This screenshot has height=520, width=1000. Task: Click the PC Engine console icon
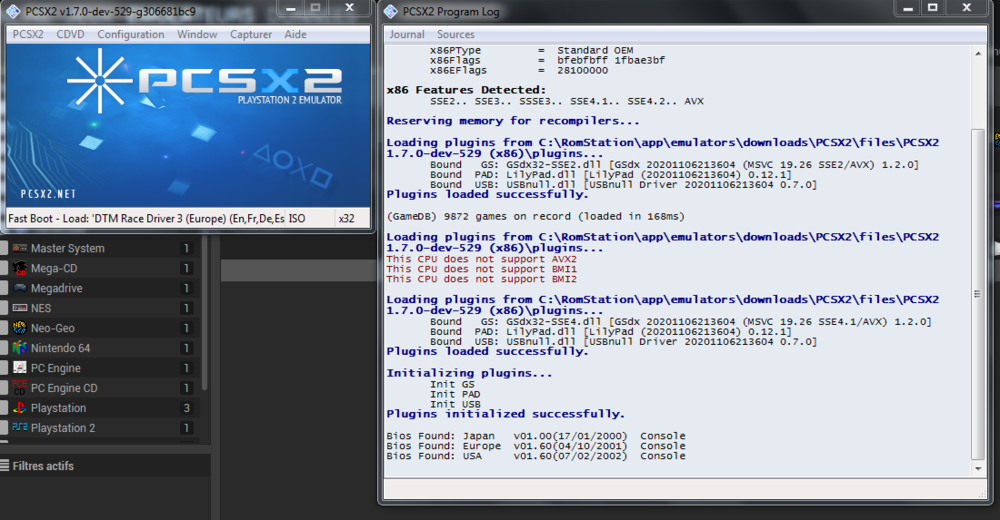20,368
